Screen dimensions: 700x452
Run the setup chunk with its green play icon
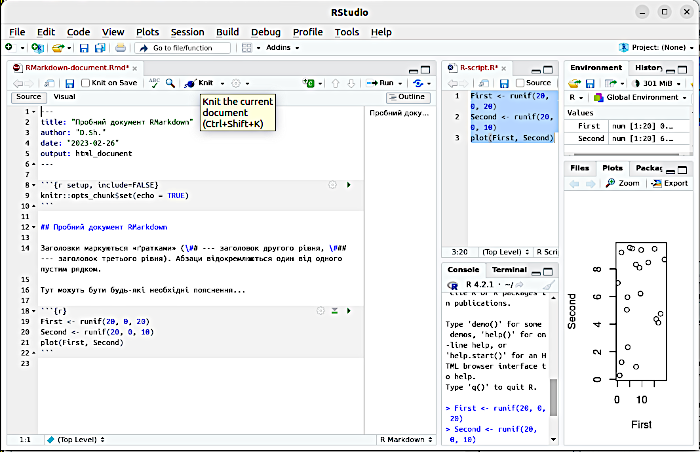pyautogui.click(x=349, y=184)
